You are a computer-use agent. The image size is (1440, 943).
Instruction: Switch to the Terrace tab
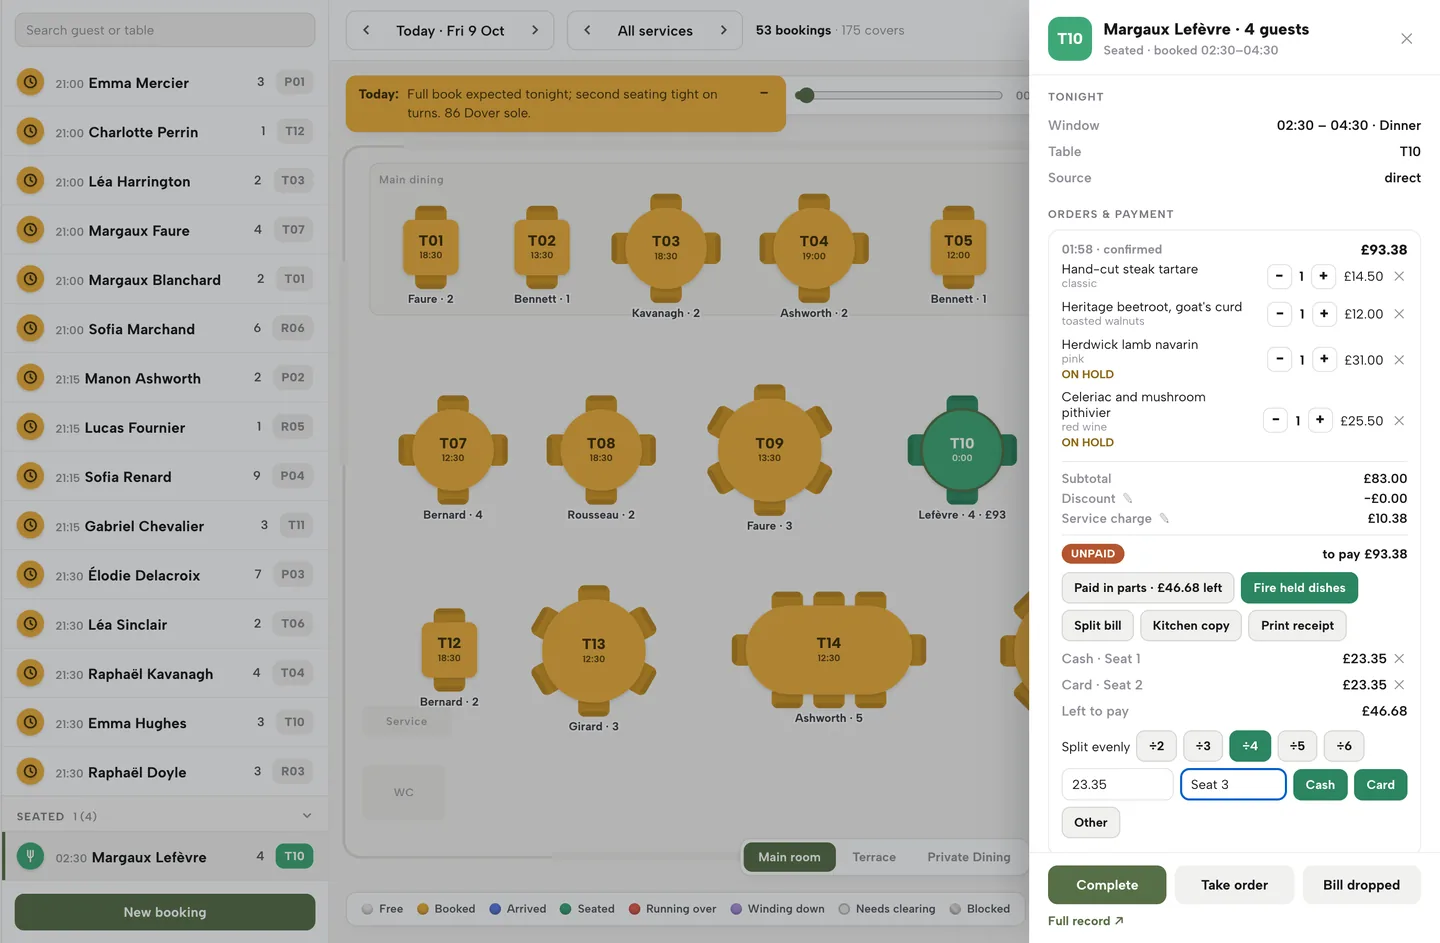874,857
